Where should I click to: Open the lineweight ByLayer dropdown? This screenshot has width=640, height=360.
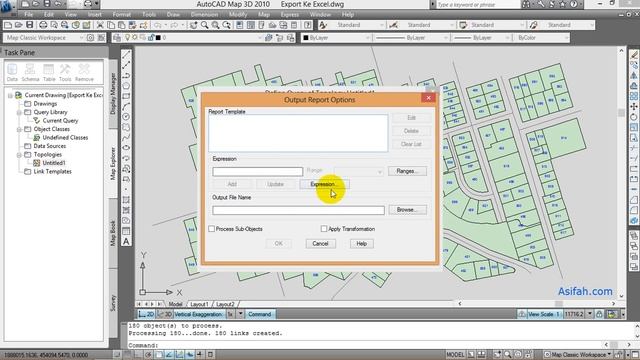tap(481, 38)
